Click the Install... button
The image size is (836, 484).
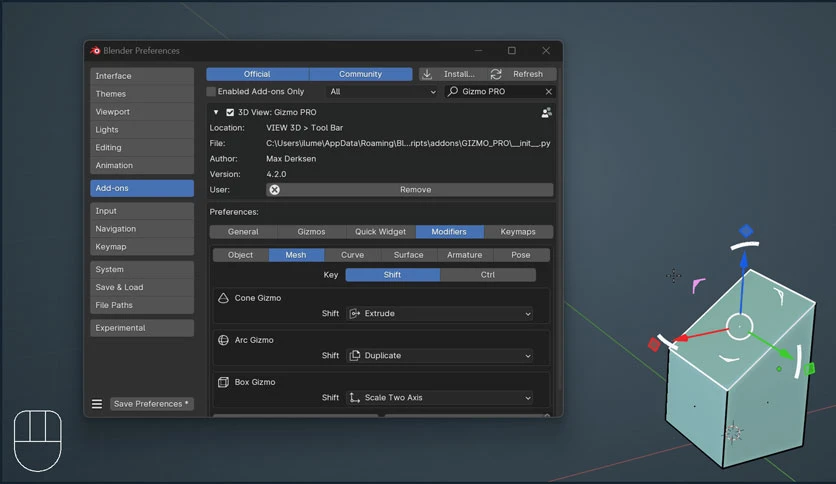(x=453, y=74)
